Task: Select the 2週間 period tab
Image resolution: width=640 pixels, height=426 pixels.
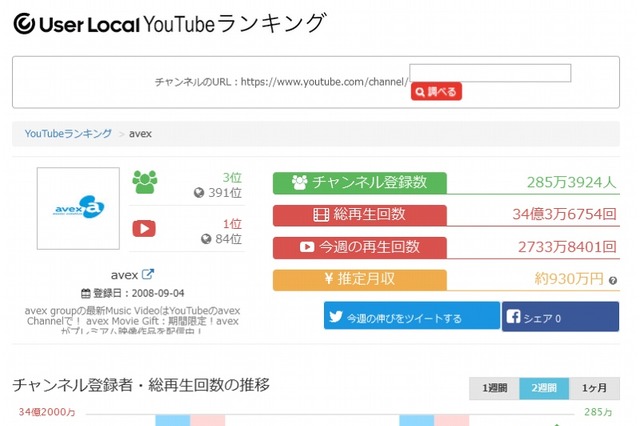Action: (544, 388)
